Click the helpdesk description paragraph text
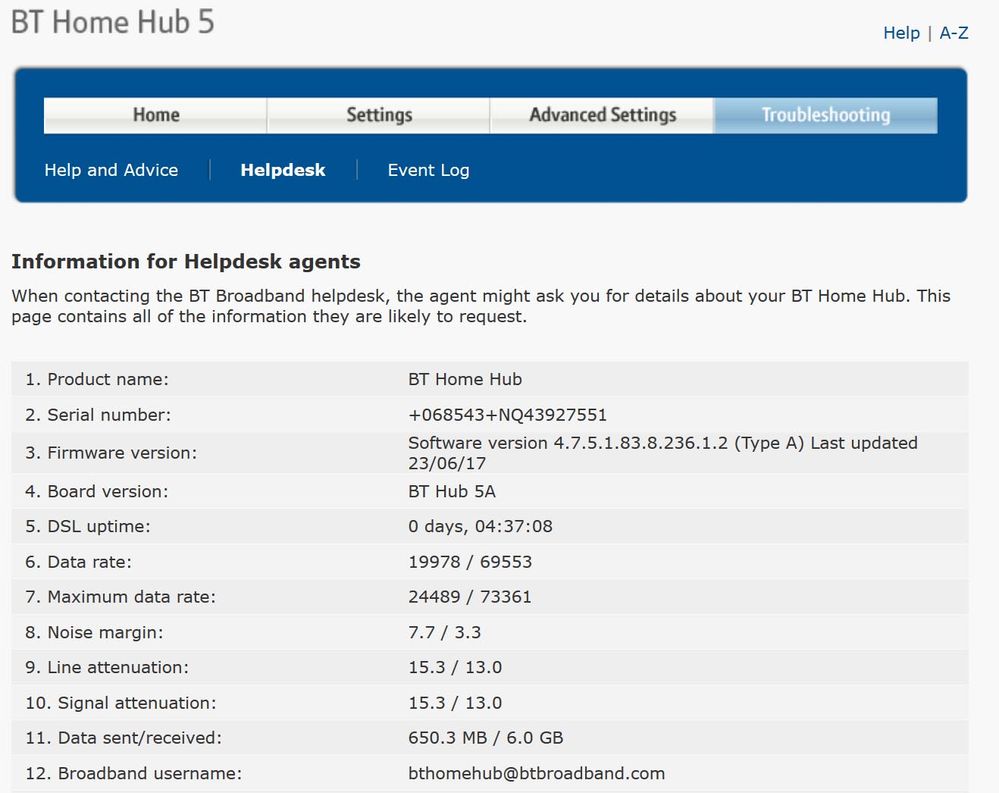 coord(481,306)
